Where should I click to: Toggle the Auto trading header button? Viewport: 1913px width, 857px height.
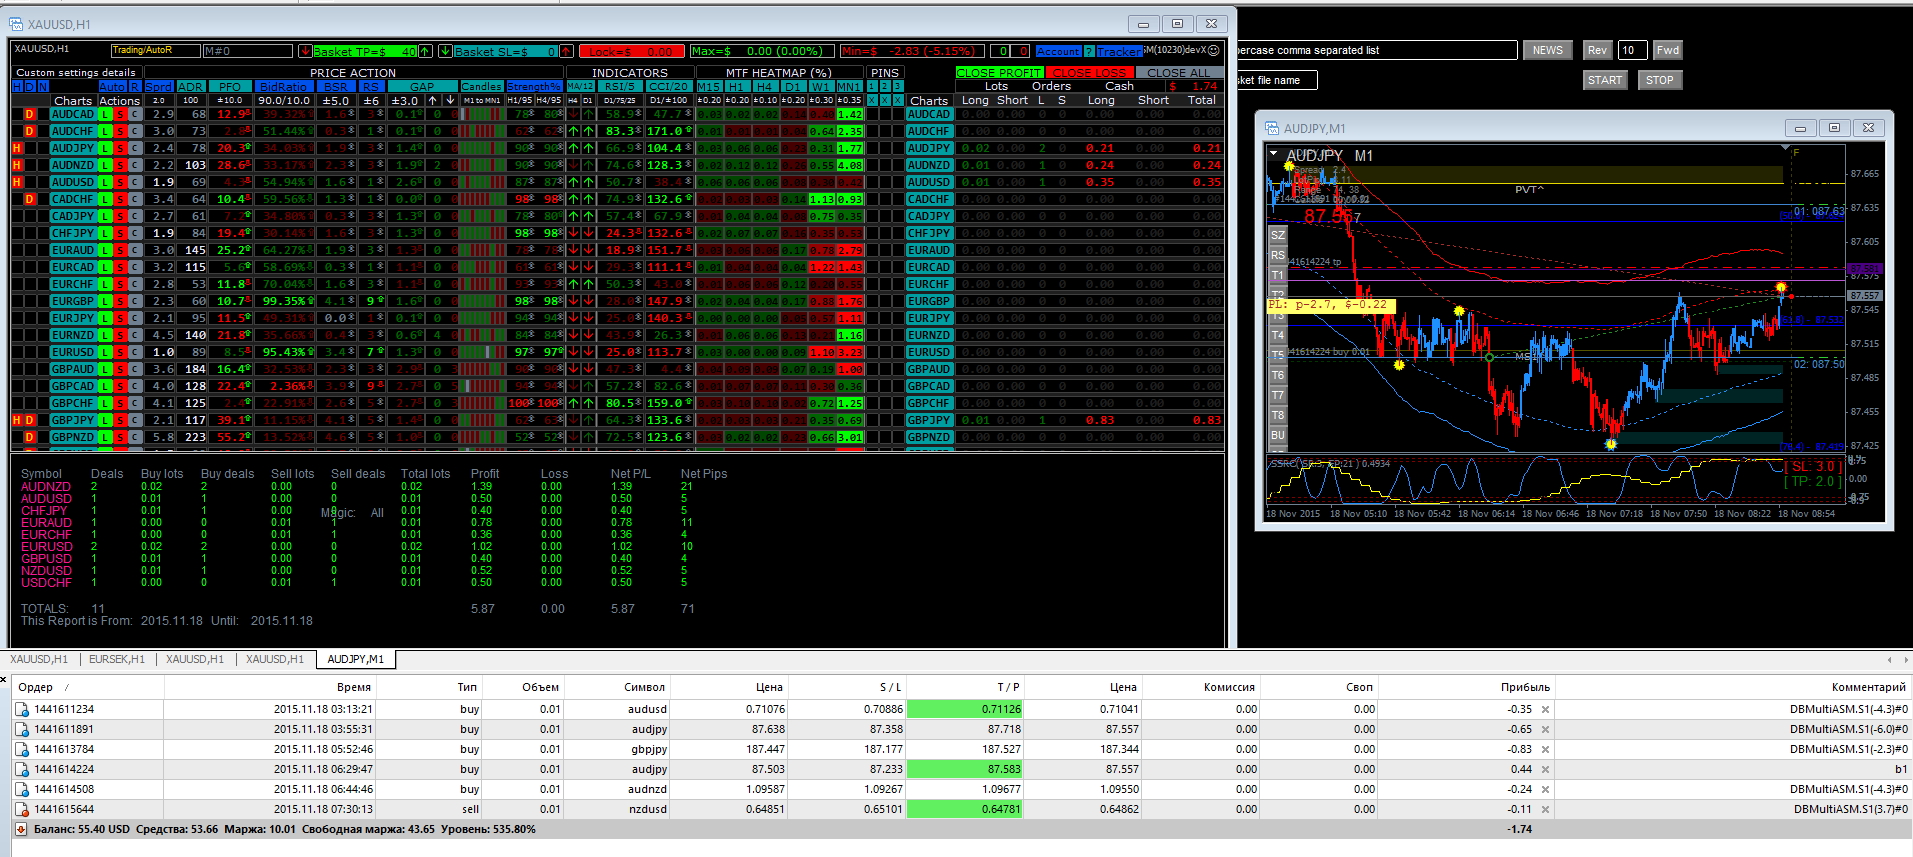tap(112, 87)
